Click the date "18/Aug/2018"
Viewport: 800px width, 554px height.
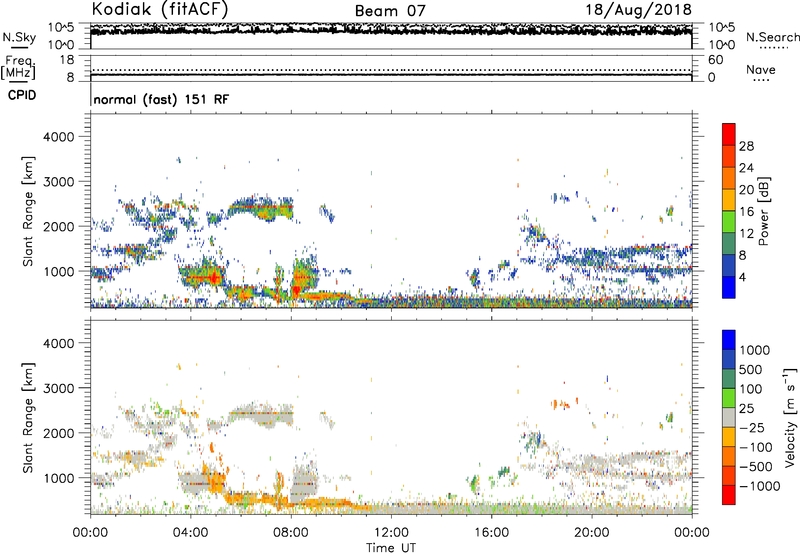638,10
